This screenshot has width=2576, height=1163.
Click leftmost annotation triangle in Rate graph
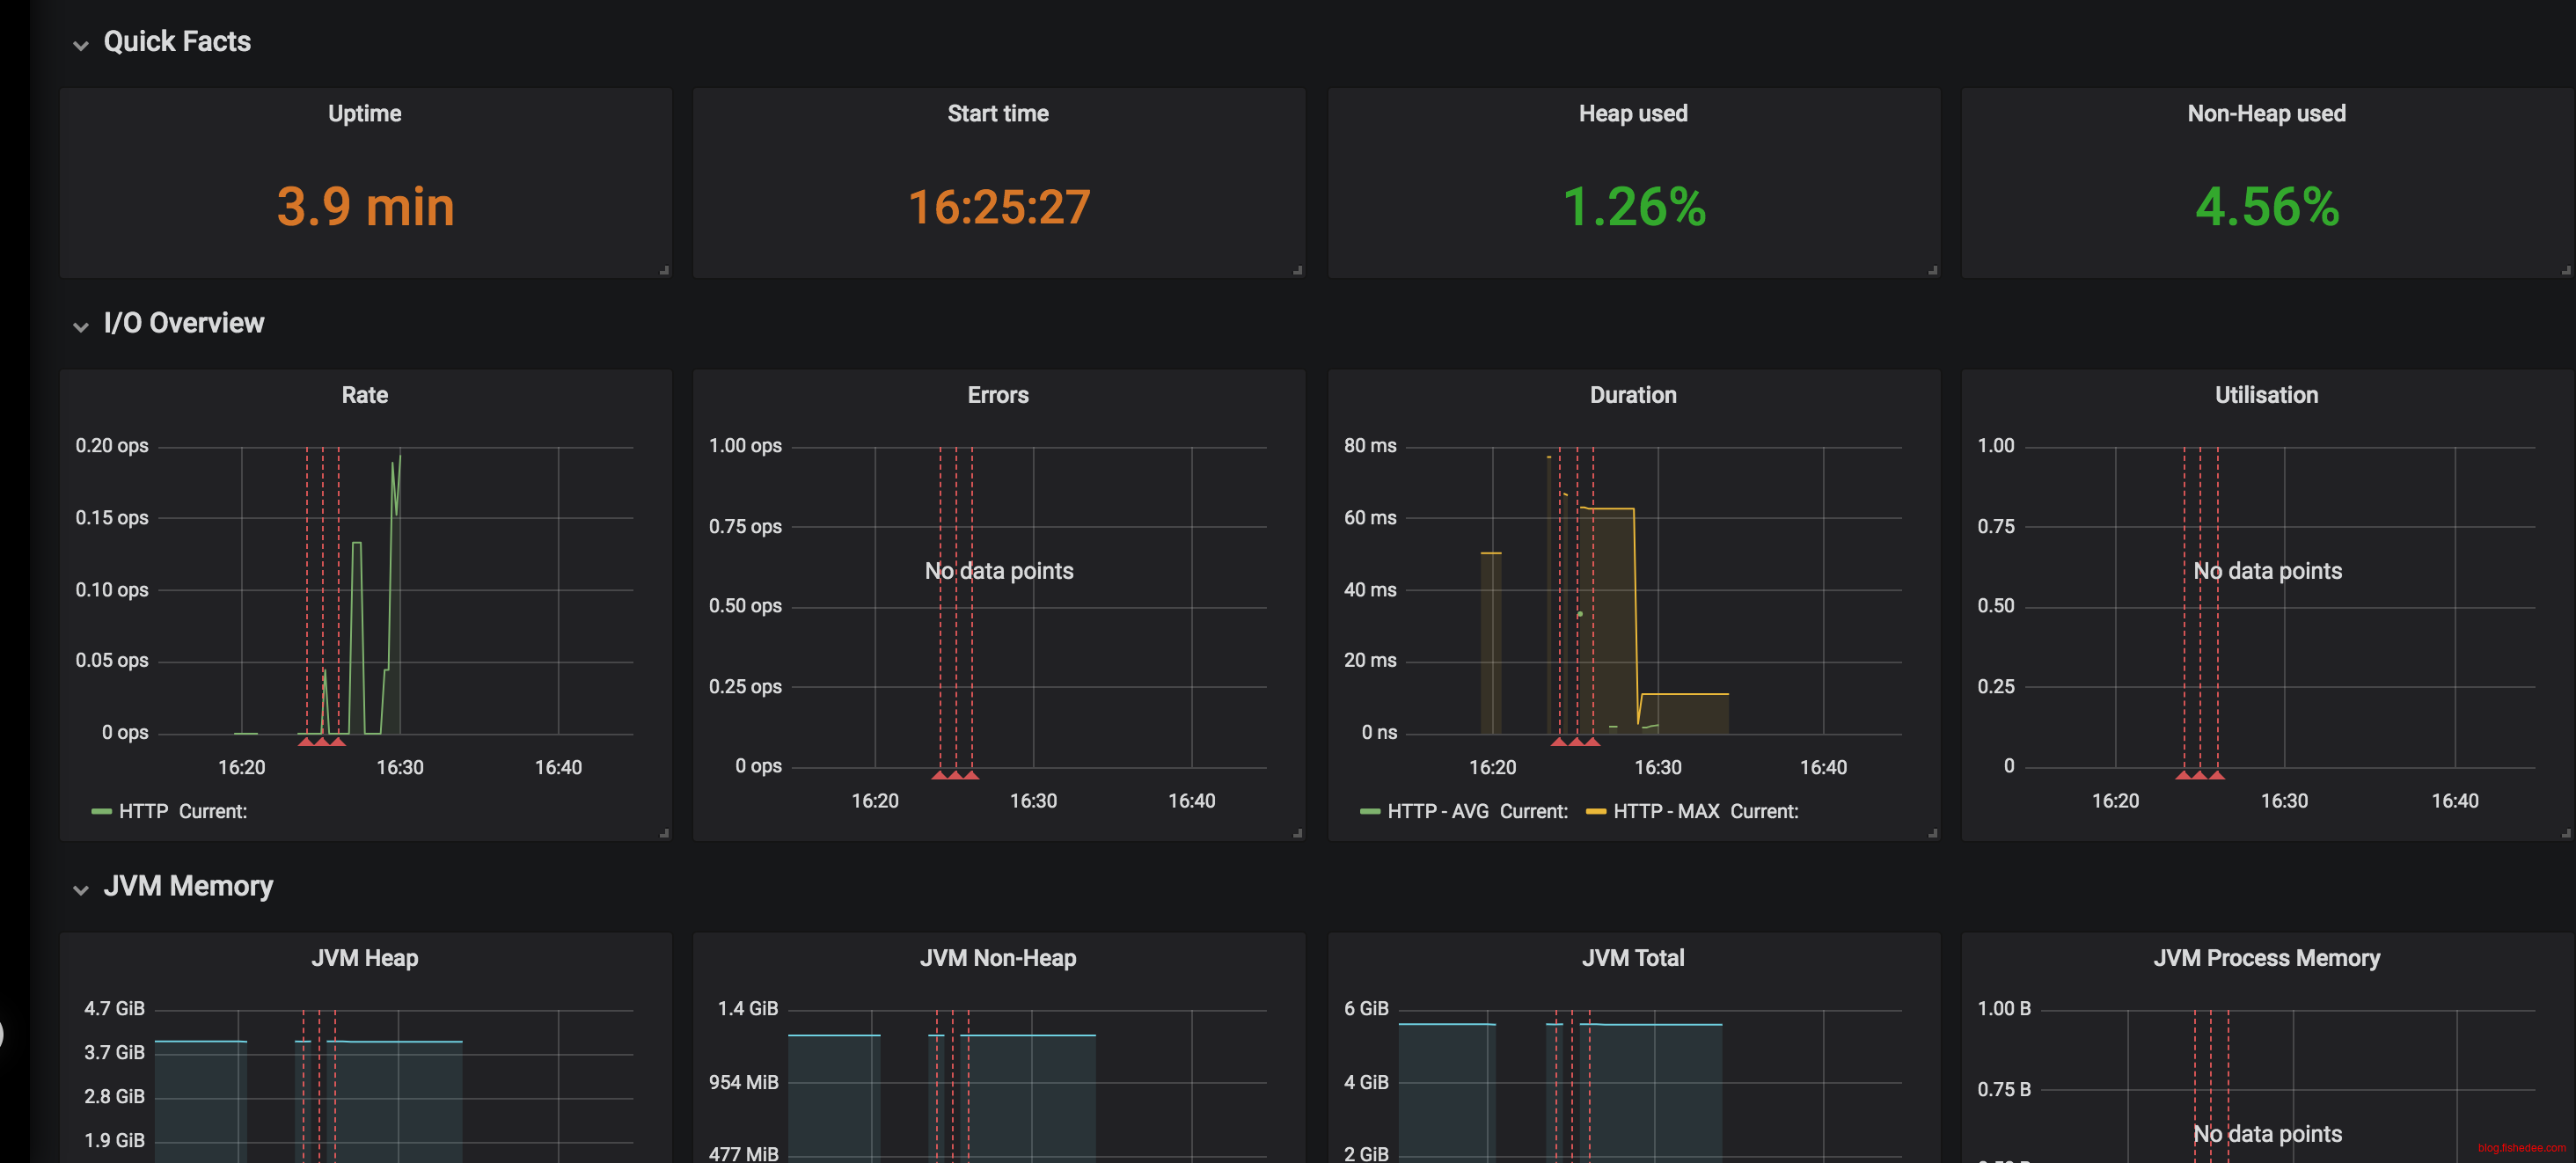pyautogui.click(x=306, y=742)
